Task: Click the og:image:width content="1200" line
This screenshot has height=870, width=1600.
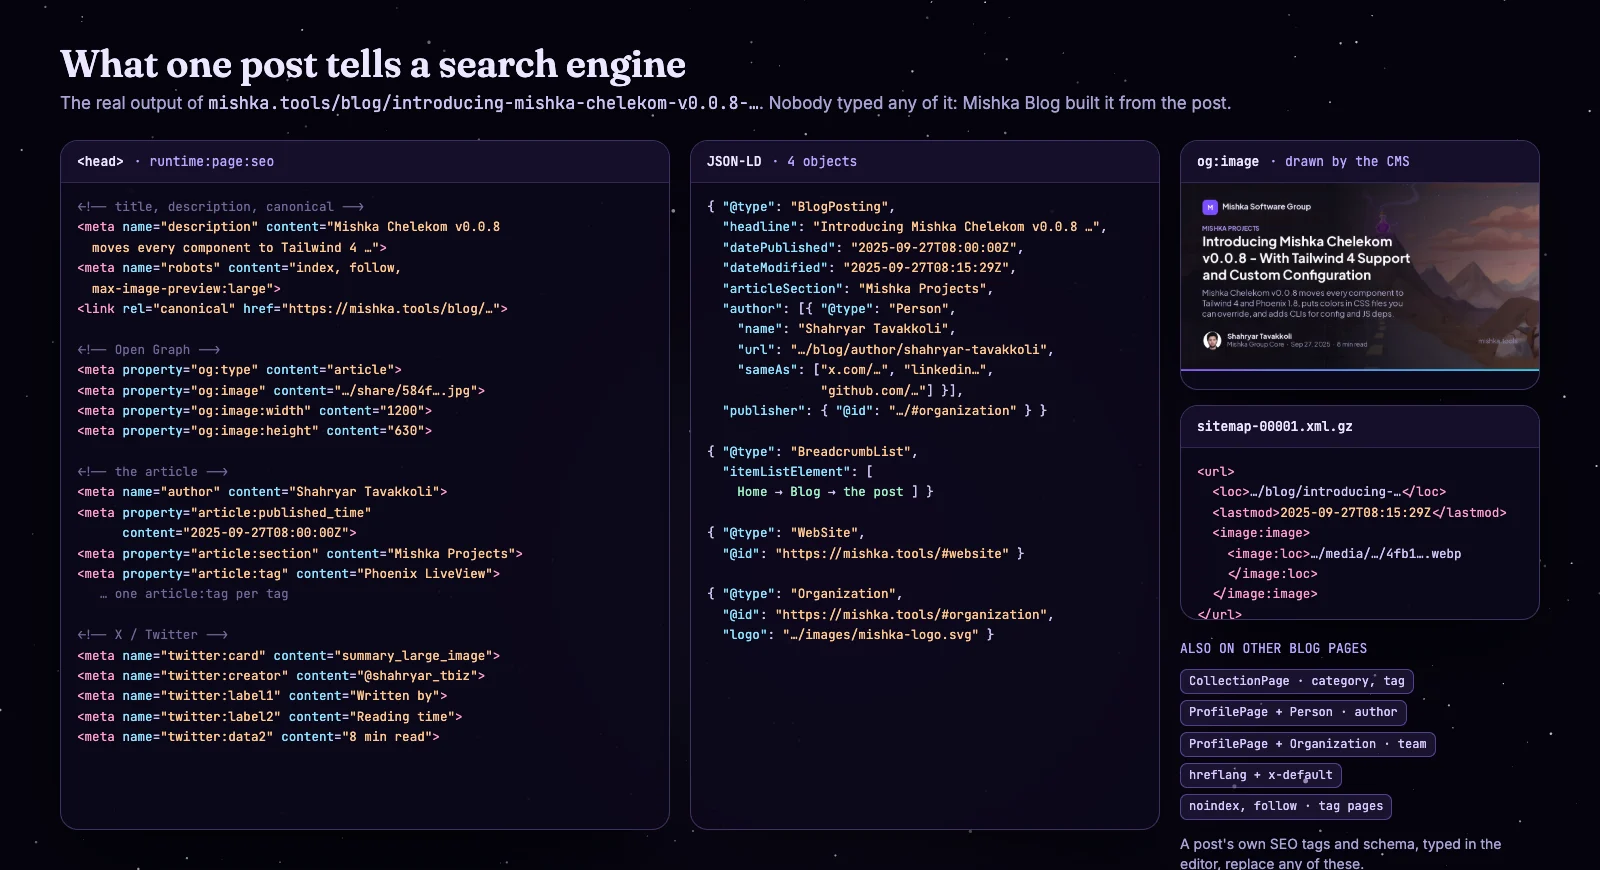Action: (255, 411)
